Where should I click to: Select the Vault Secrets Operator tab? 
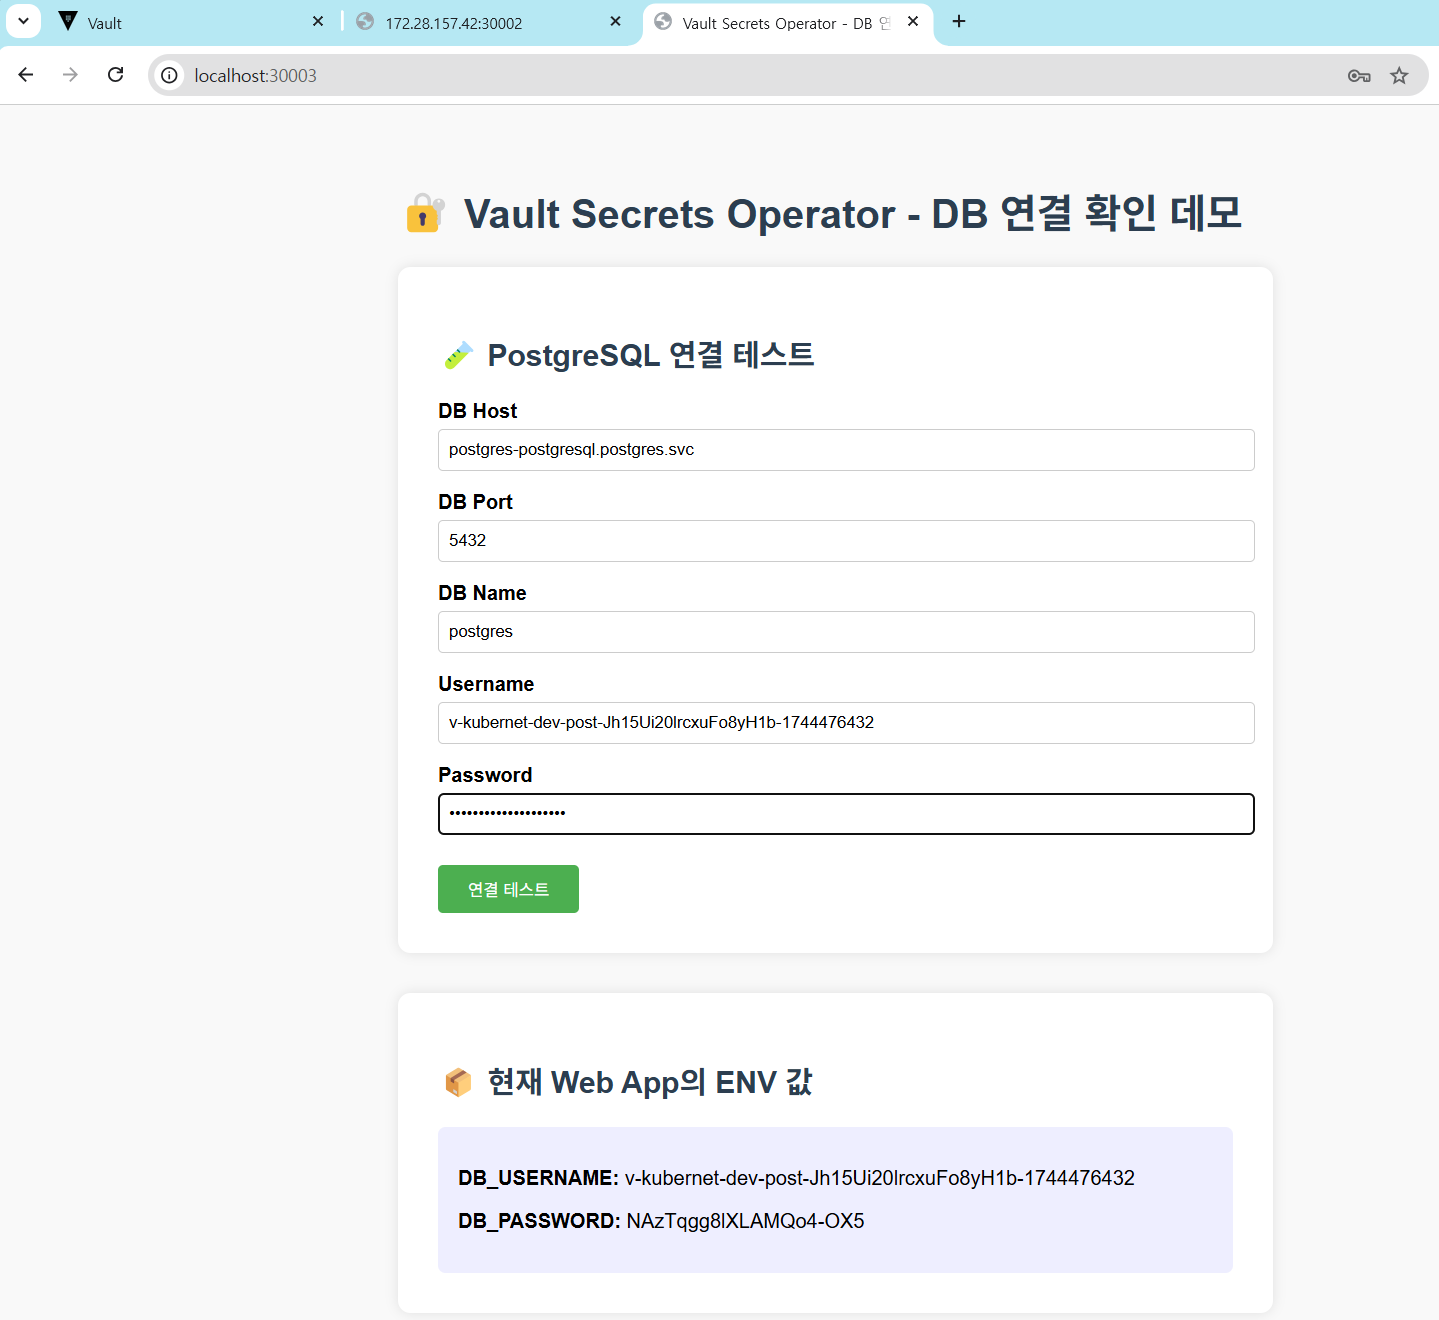coord(788,22)
